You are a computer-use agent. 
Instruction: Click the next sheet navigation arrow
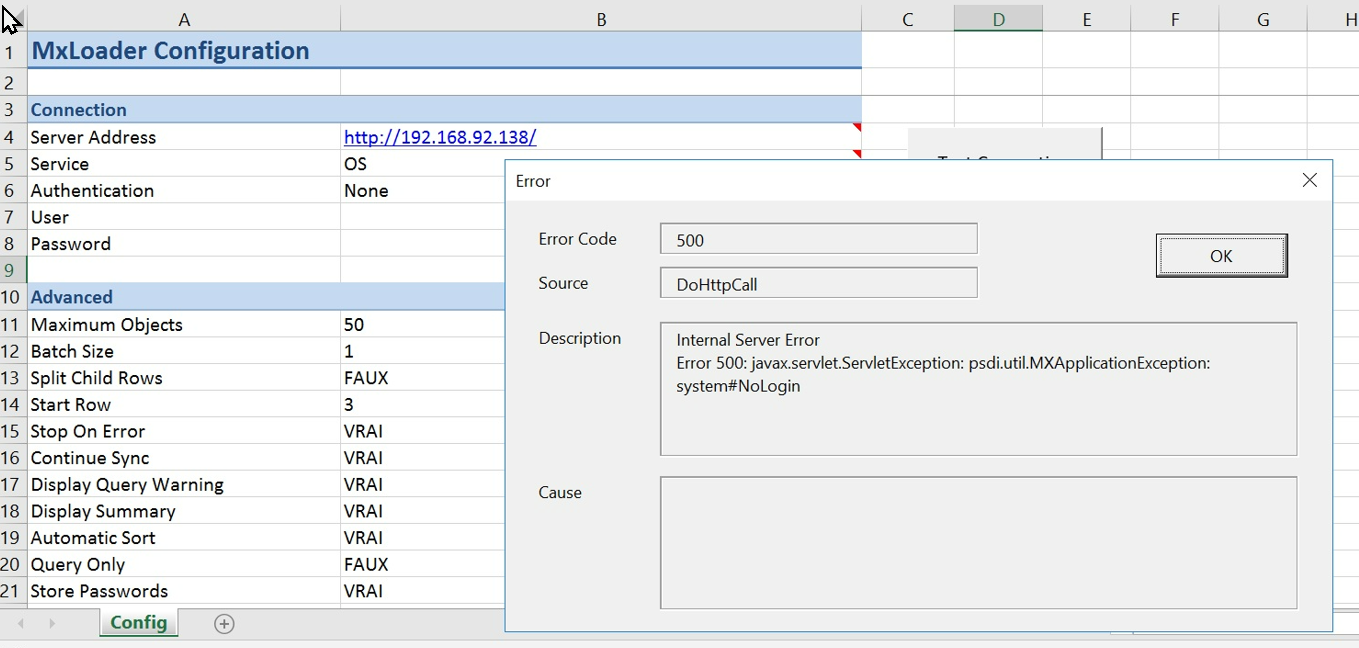[52, 623]
